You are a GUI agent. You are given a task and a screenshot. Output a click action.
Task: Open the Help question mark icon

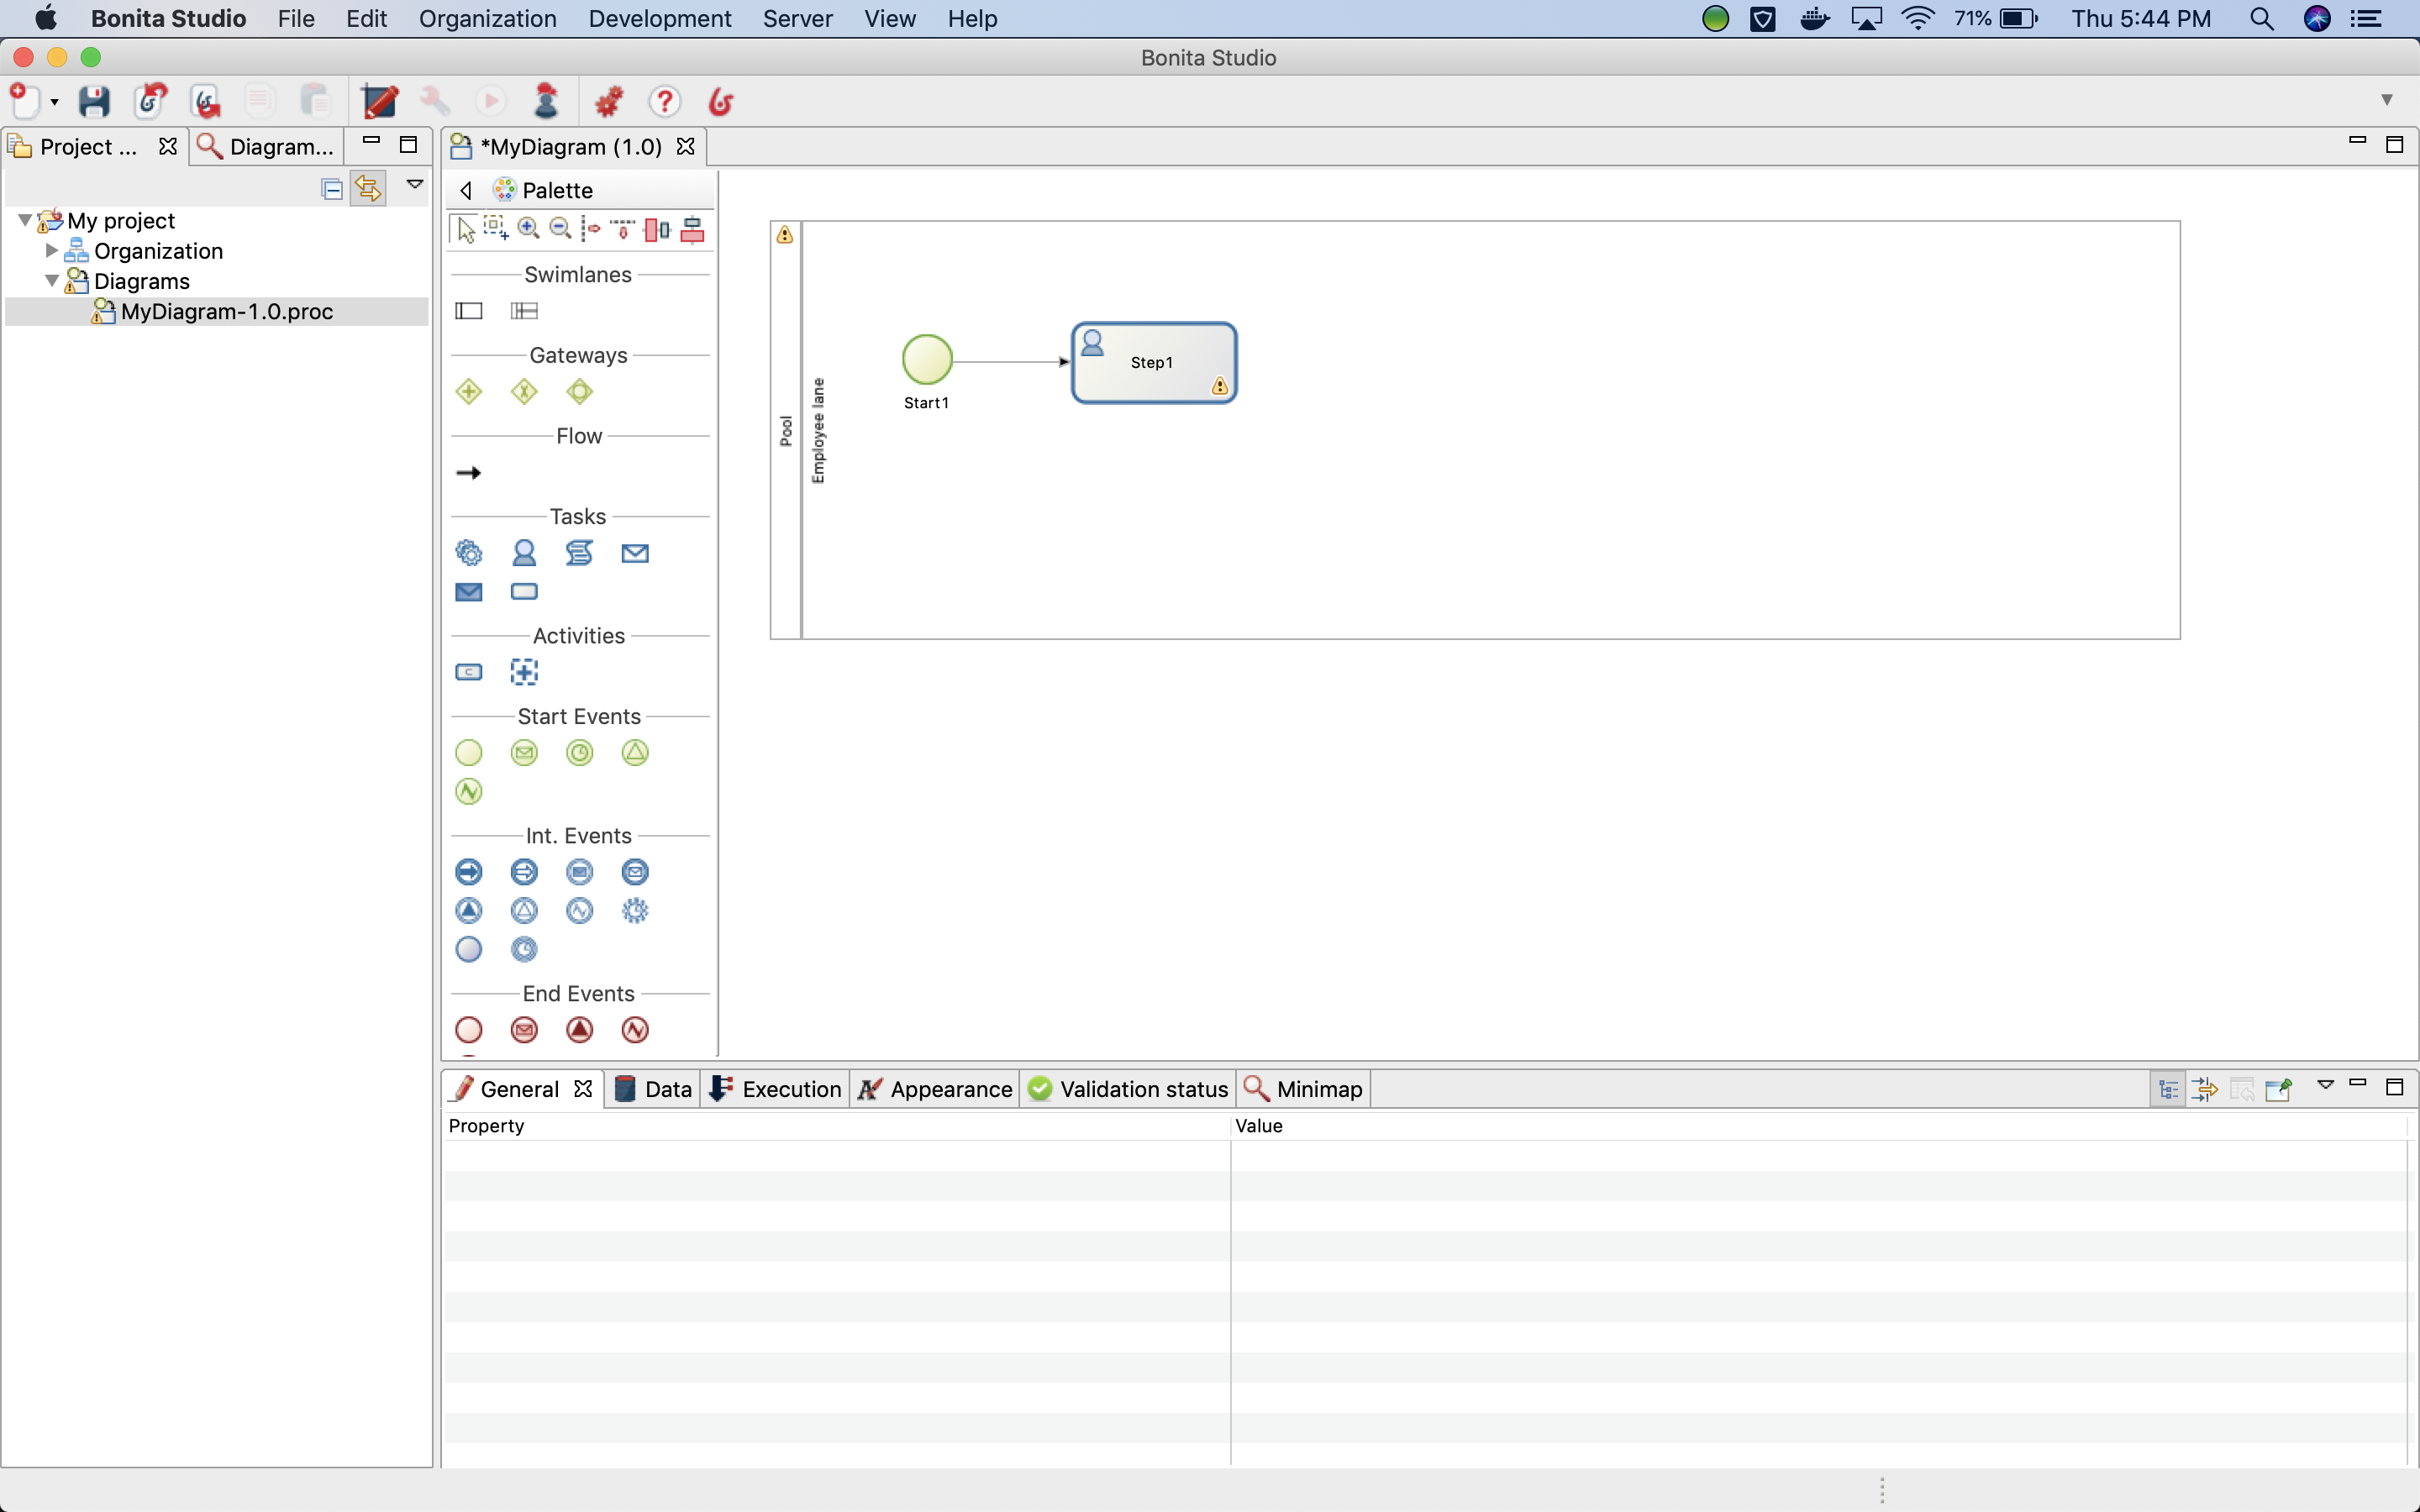coord(665,101)
